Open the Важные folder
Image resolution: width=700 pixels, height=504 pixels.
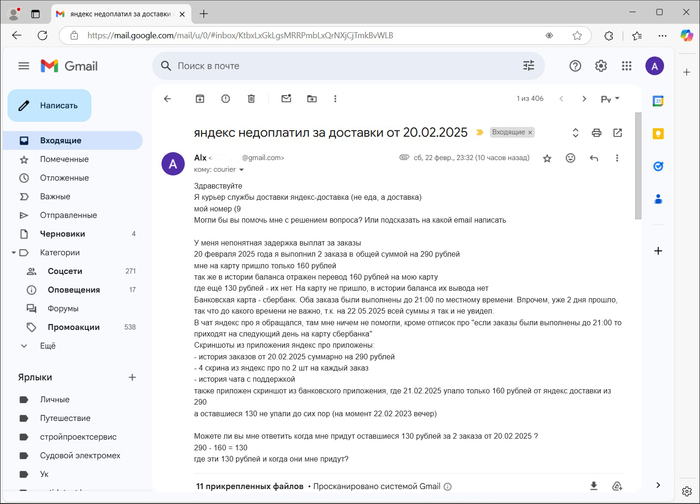point(73,196)
